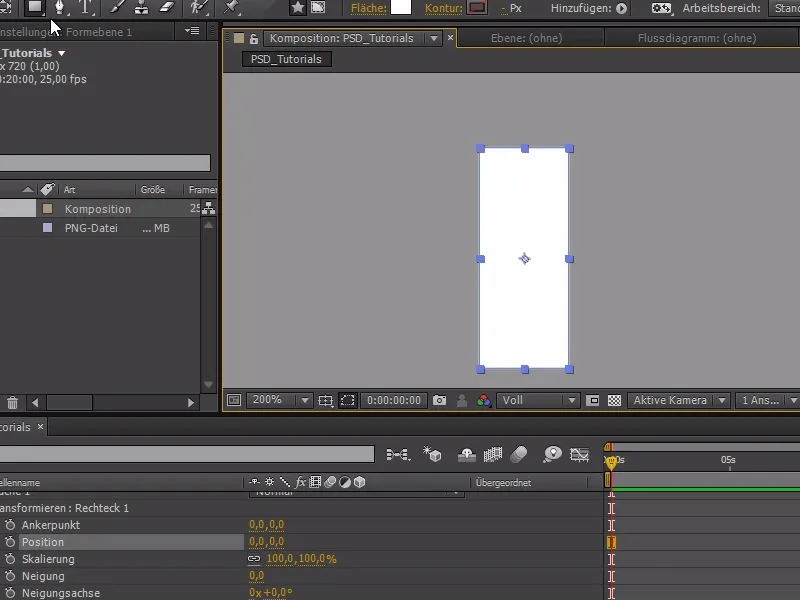
Task: Select the Brush tool
Action: tap(117, 7)
